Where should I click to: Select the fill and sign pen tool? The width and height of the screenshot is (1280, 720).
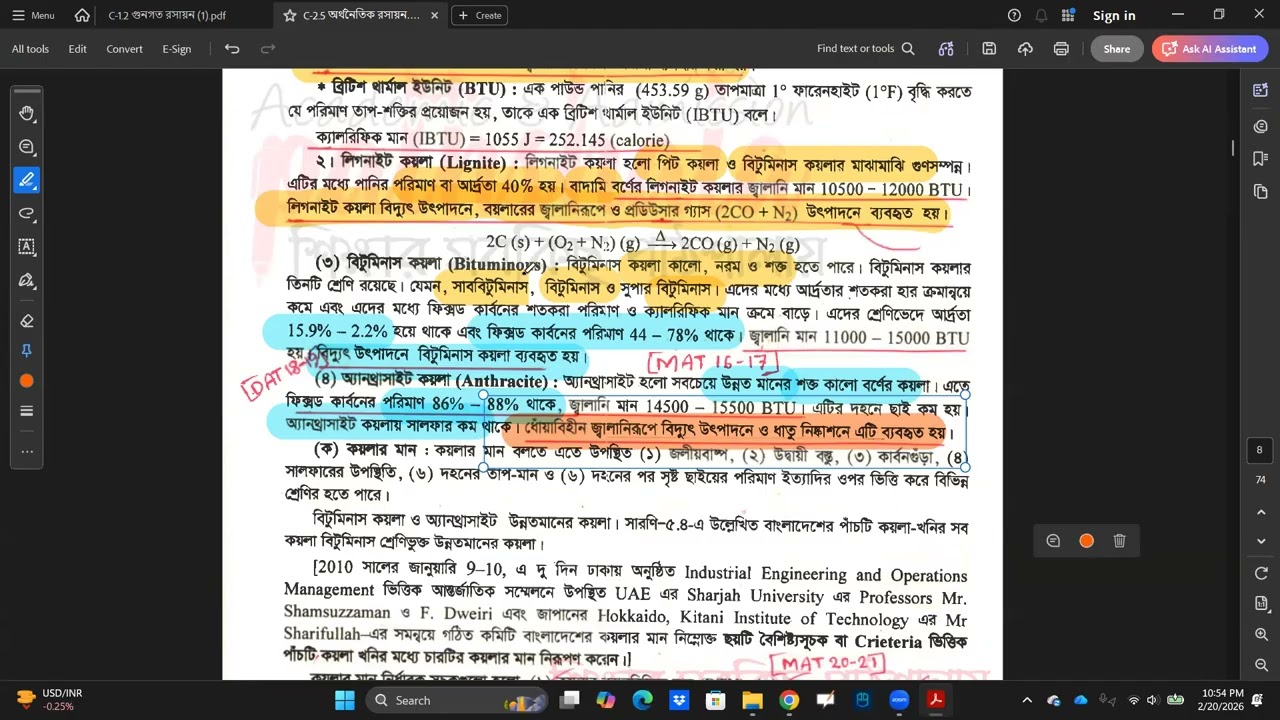[x=27, y=281]
